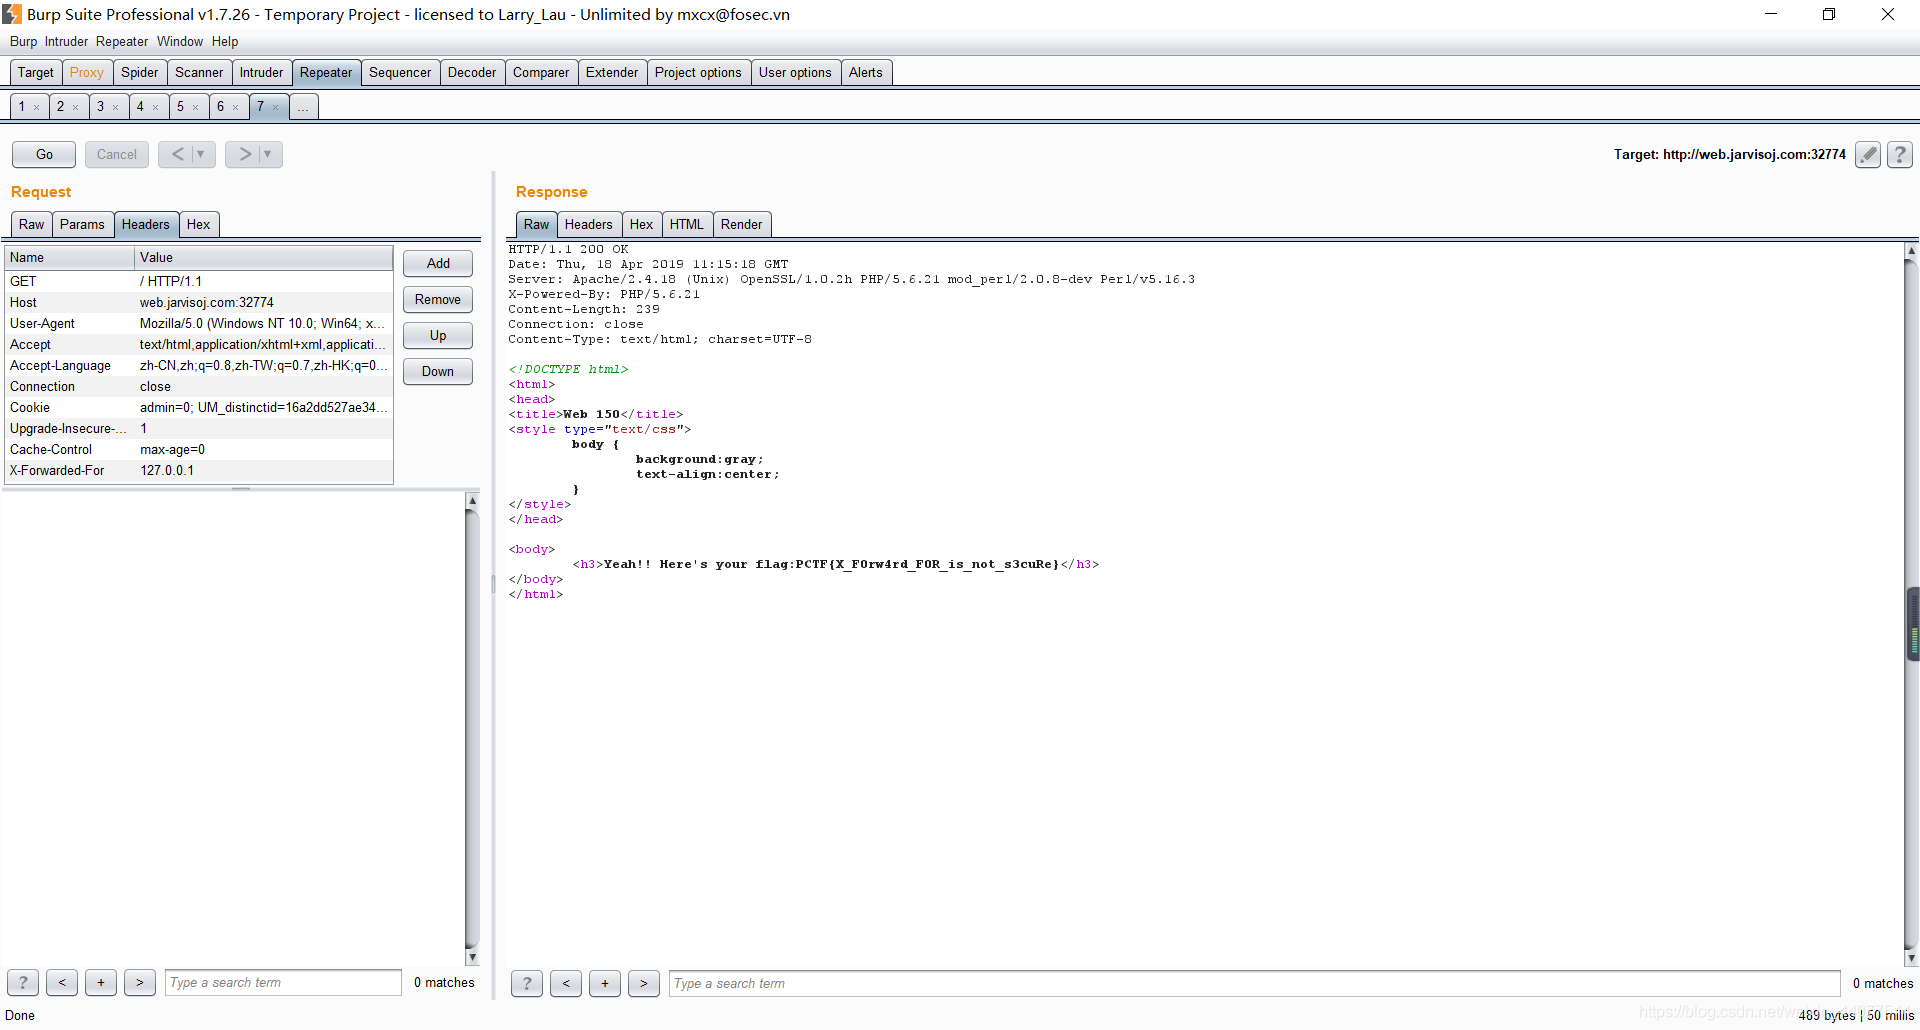Move header Down

pos(438,371)
